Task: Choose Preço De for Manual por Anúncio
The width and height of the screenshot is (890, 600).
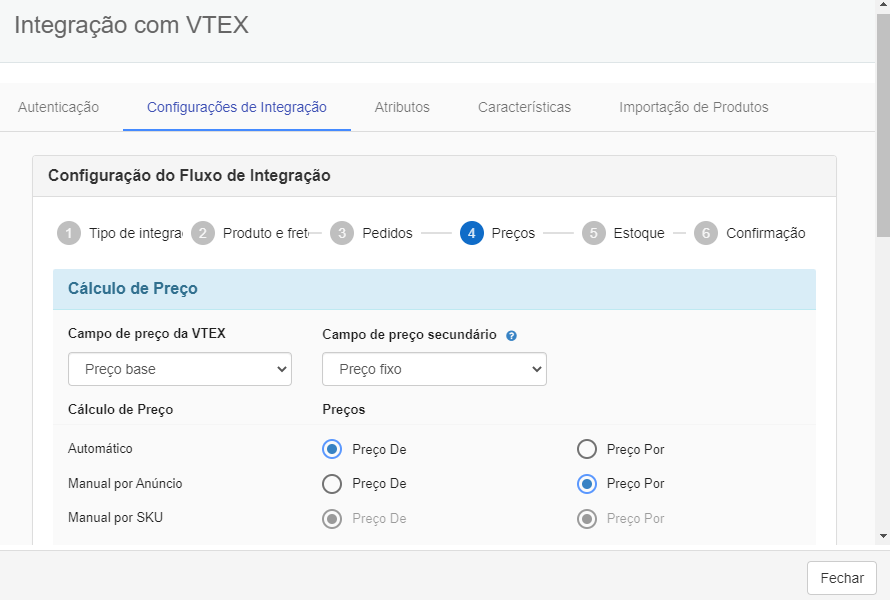Action: coord(332,484)
